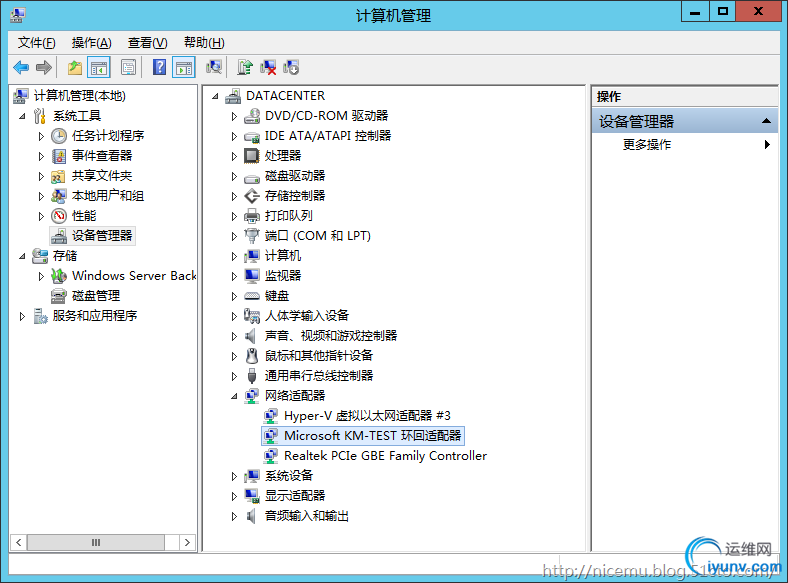Expand the DVD/CD-ROM 驱动器 node
This screenshot has height=583, width=788.
234,117
